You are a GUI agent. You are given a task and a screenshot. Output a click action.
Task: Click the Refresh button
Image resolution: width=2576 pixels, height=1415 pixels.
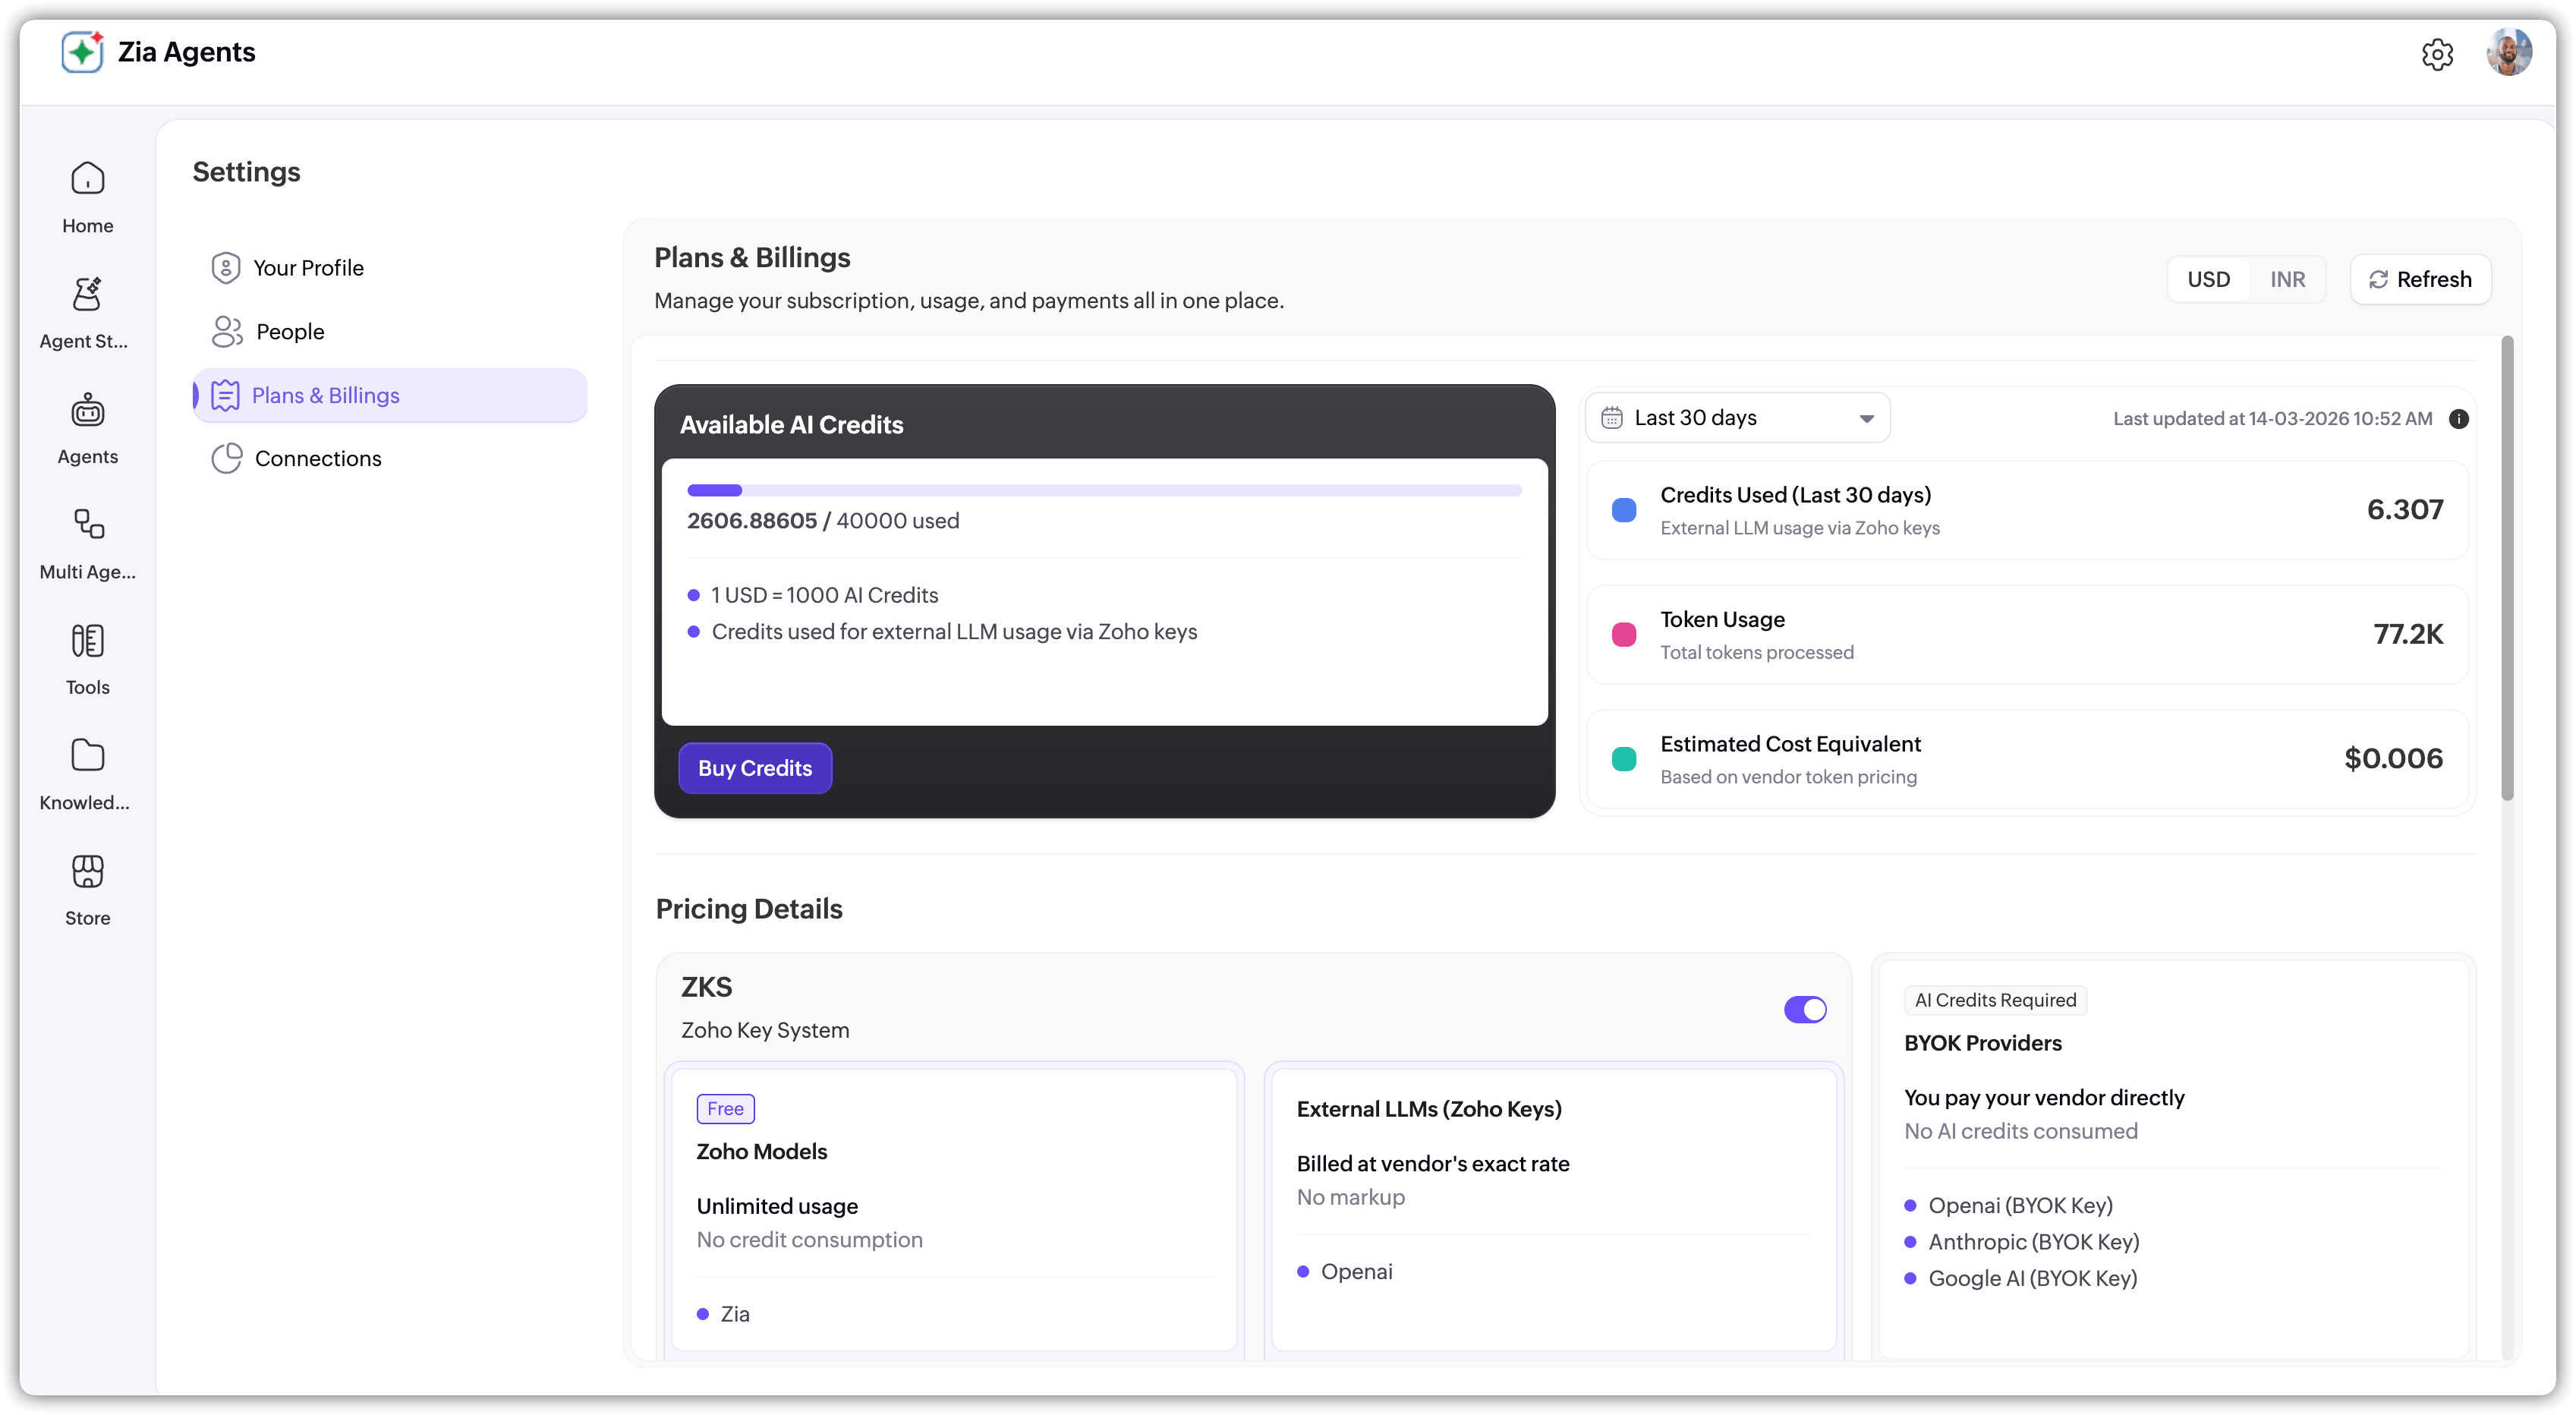tap(2420, 279)
